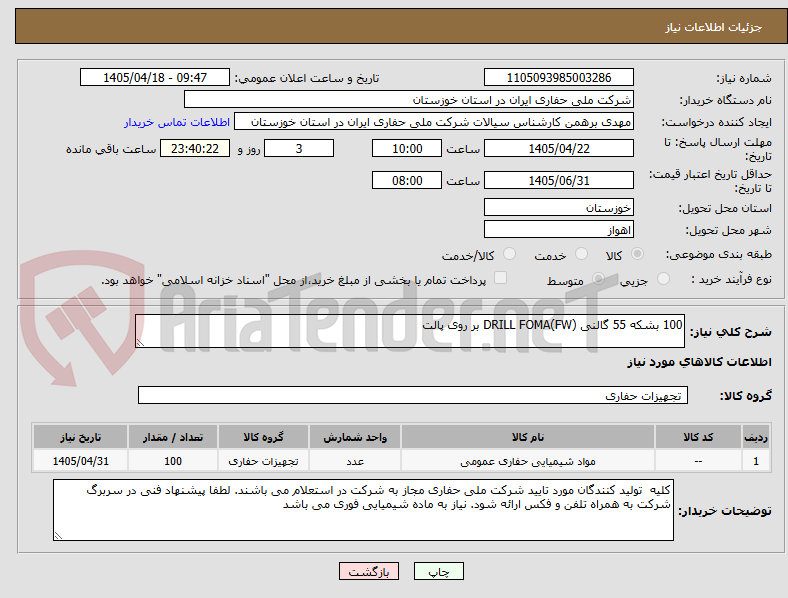Image resolution: width=788 pixels, height=598 pixels.
Task: Click the row number cell 1
Action: (x=756, y=461)
